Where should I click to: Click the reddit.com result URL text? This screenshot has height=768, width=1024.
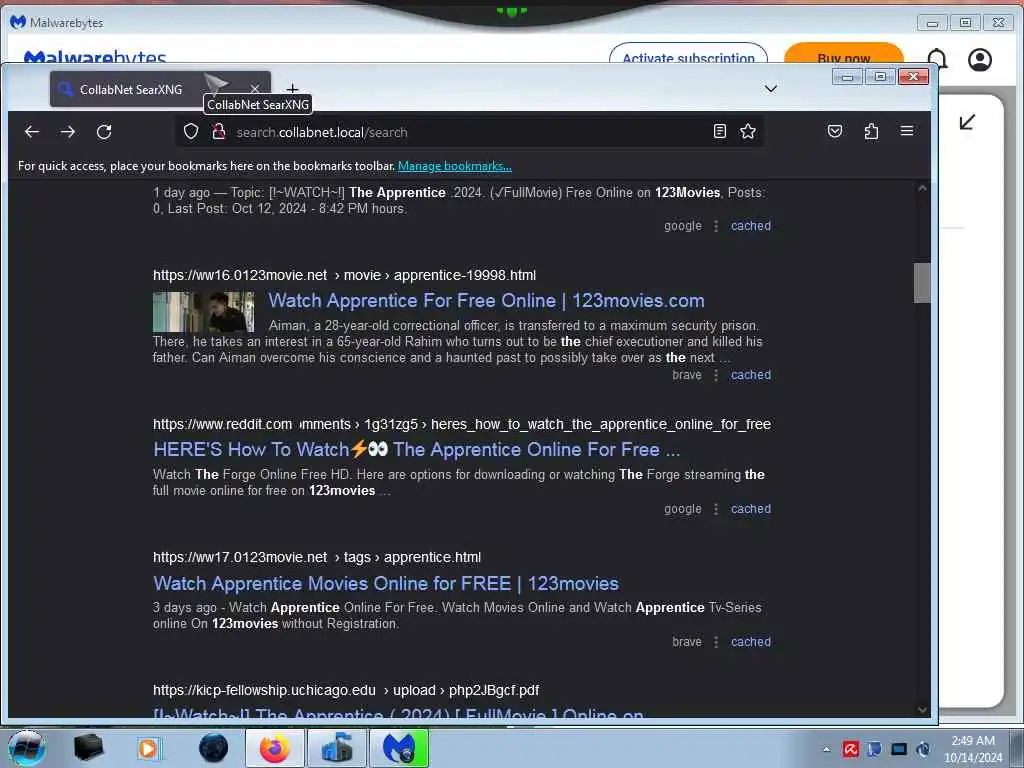point(462,424)
